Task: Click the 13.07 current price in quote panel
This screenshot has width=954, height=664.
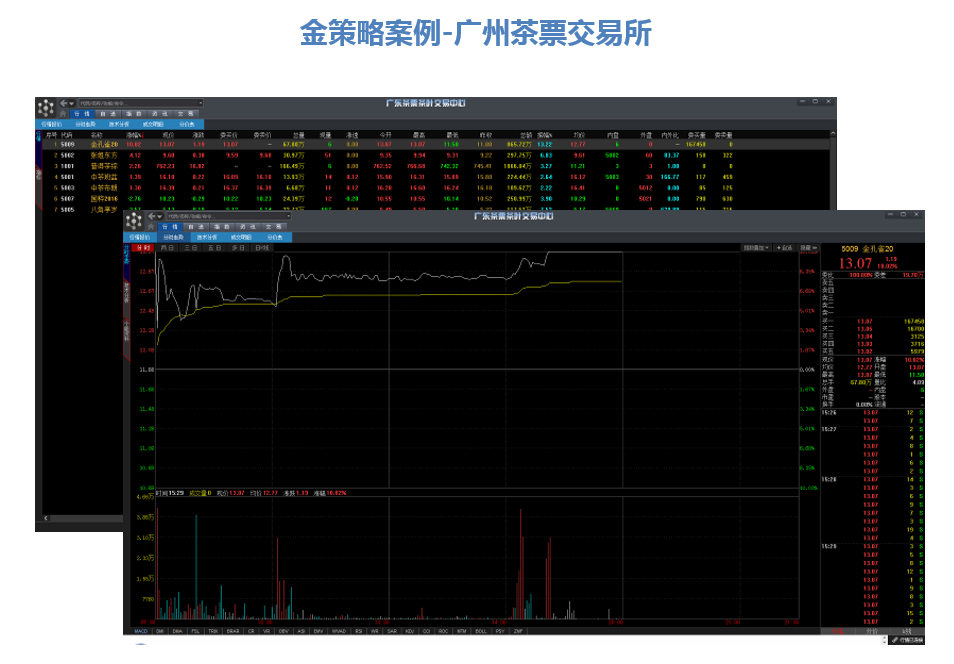Action: (855, 264)
